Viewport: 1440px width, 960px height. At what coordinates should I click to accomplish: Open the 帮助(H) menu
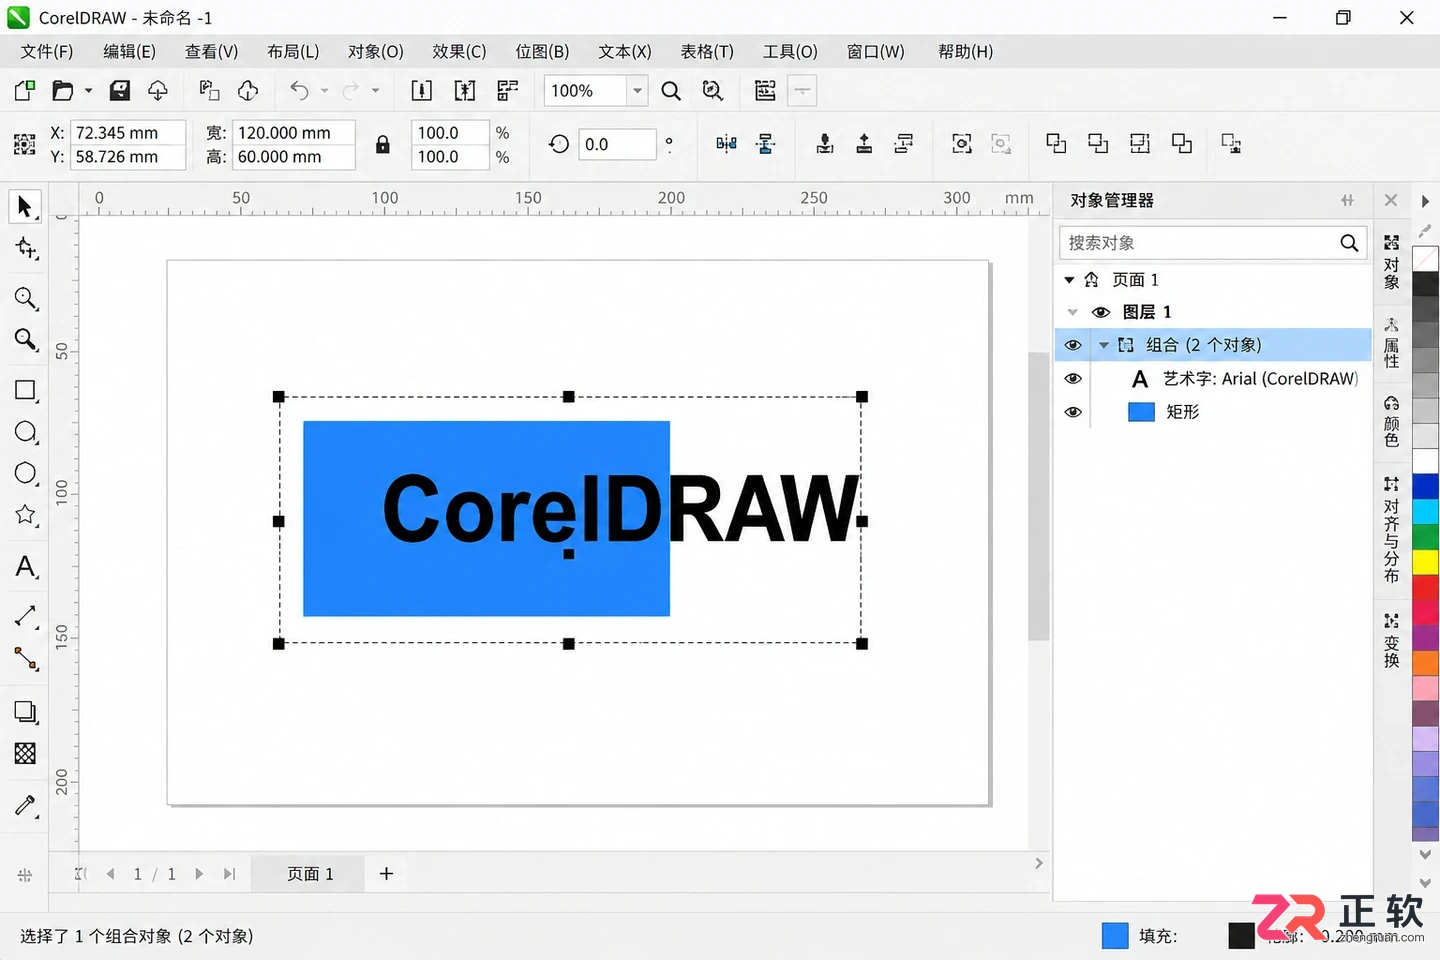click(966, 52)
